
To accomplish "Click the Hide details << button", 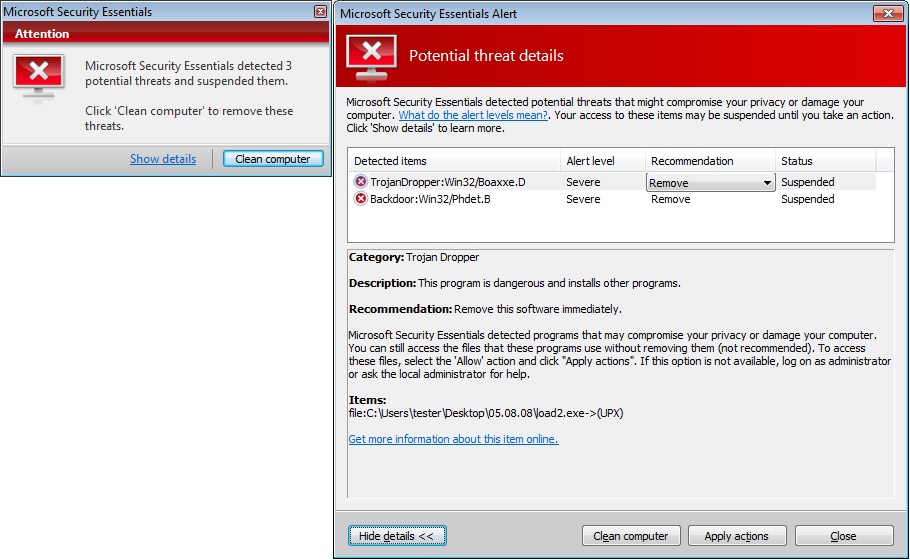I will (x=397, y=536).
